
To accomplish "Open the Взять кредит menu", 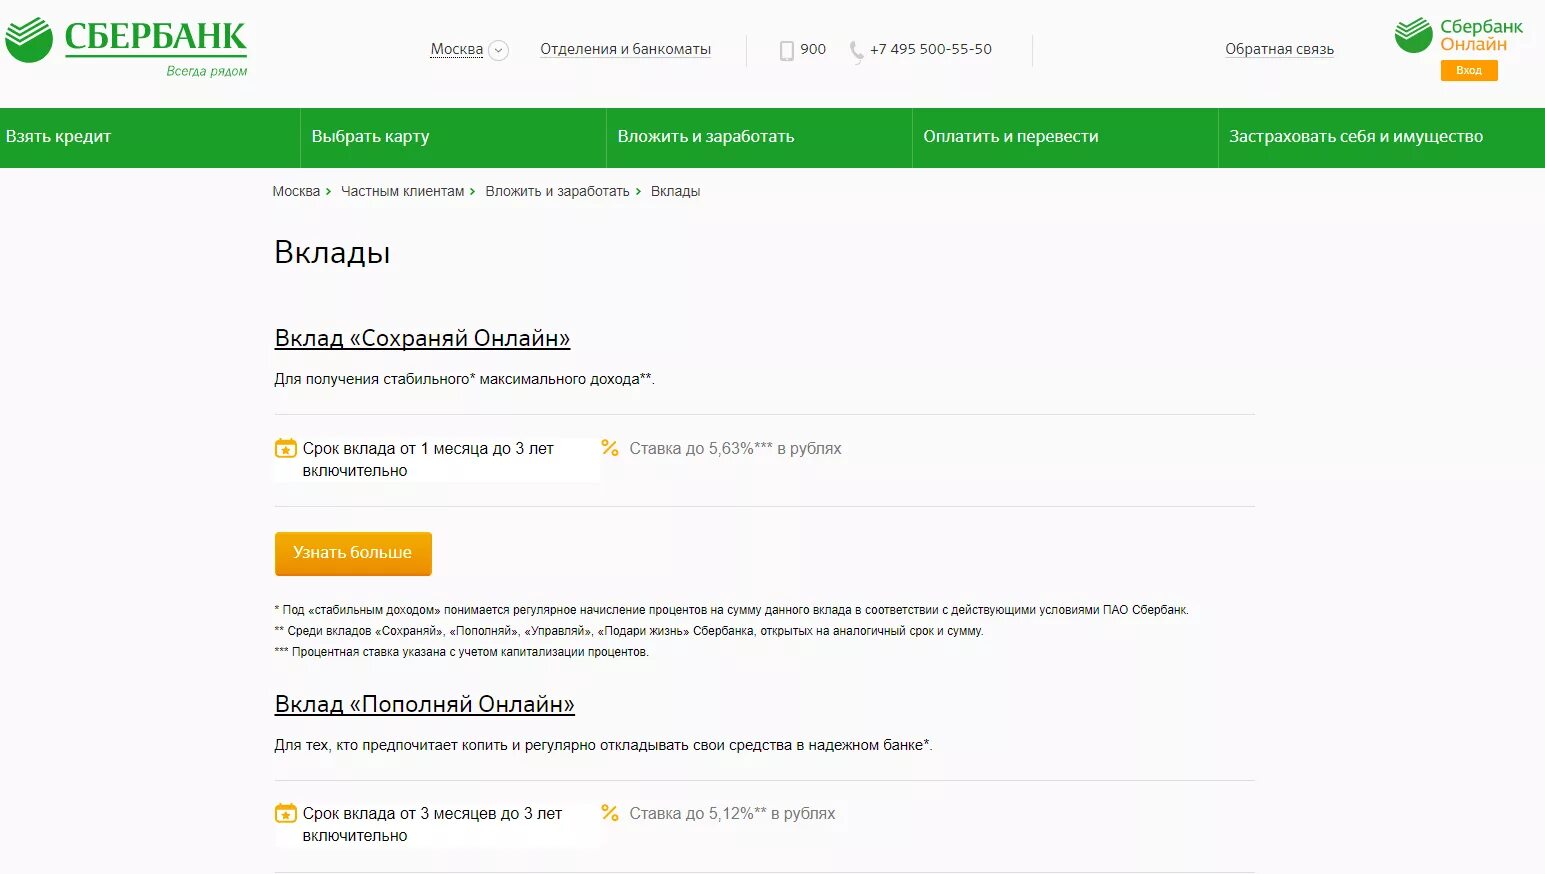I will 150,137.
